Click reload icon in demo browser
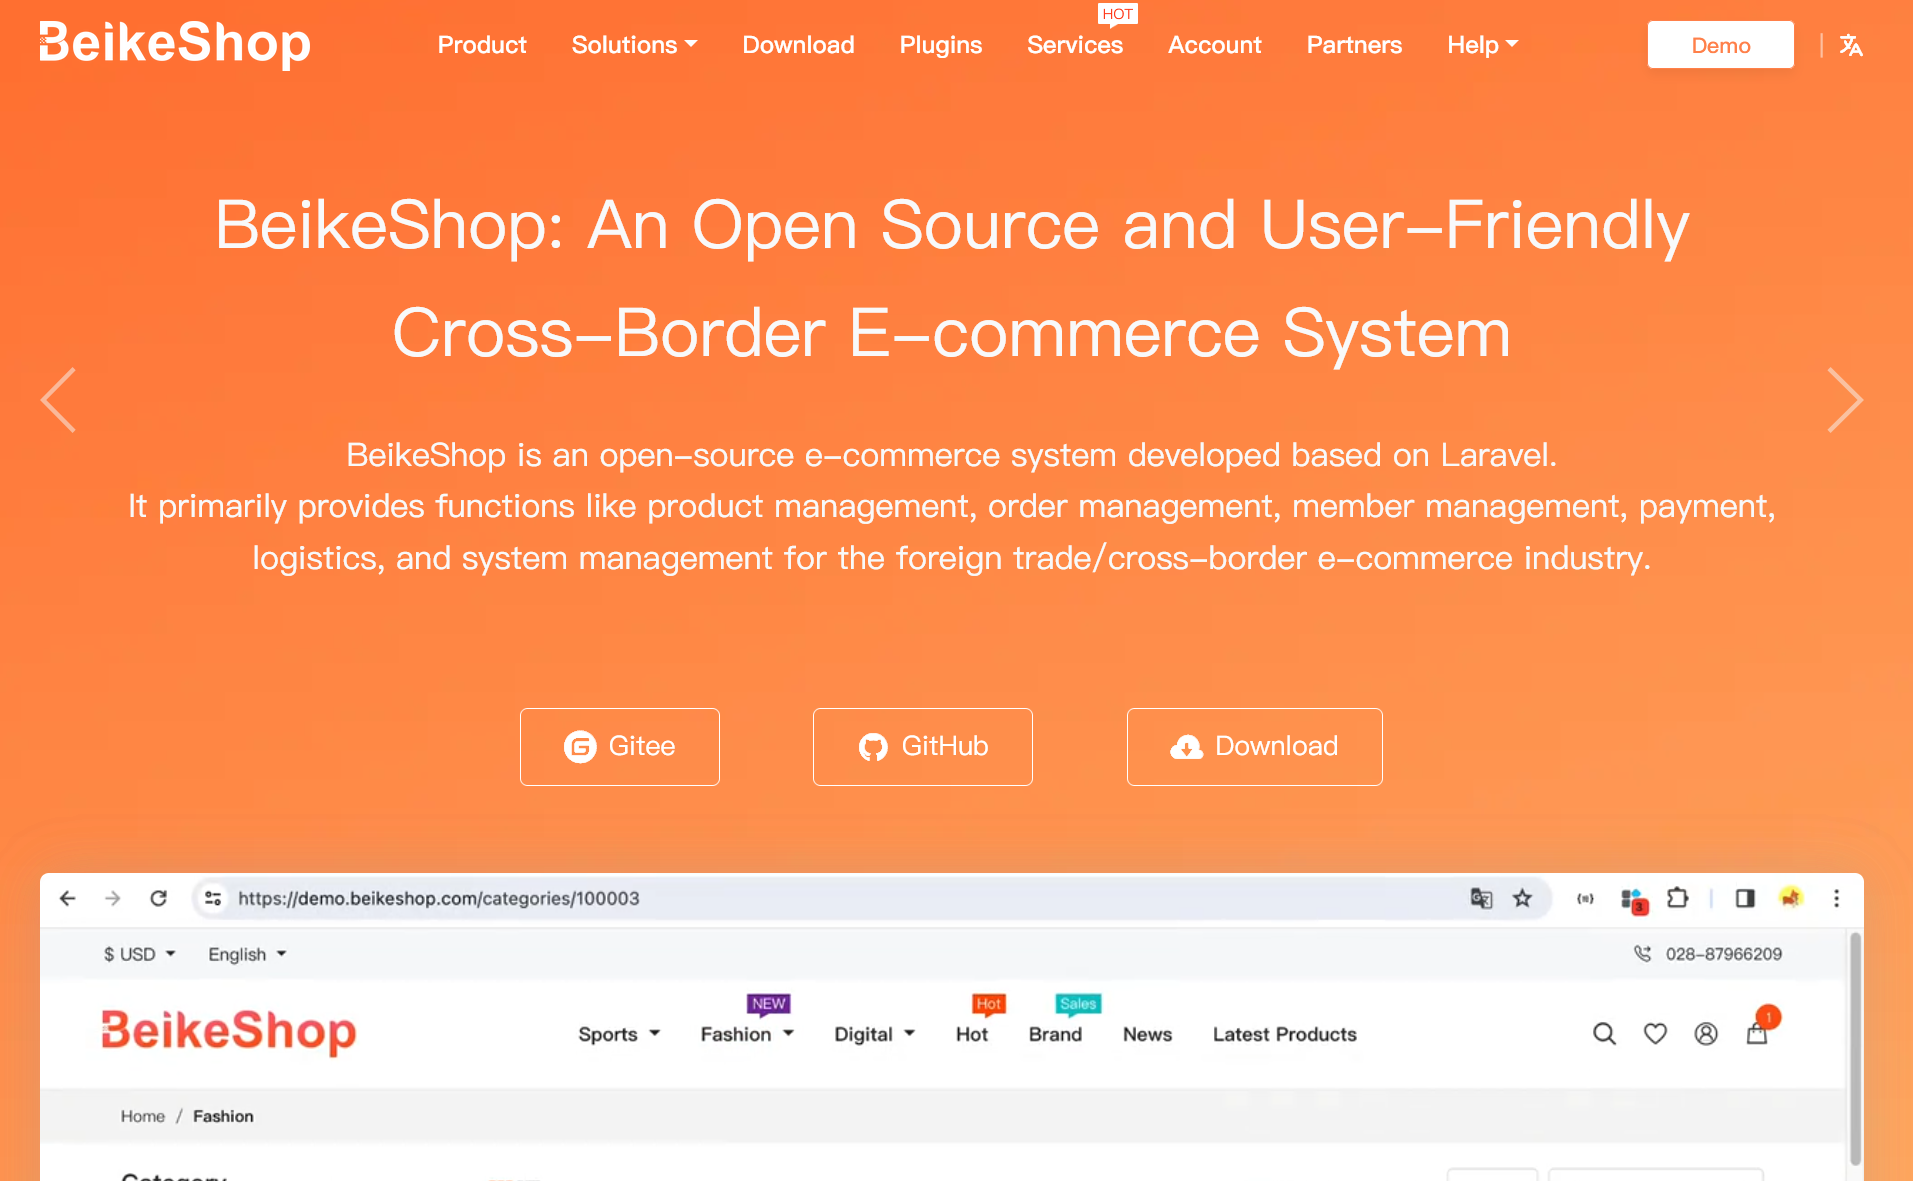 (158, 898)
